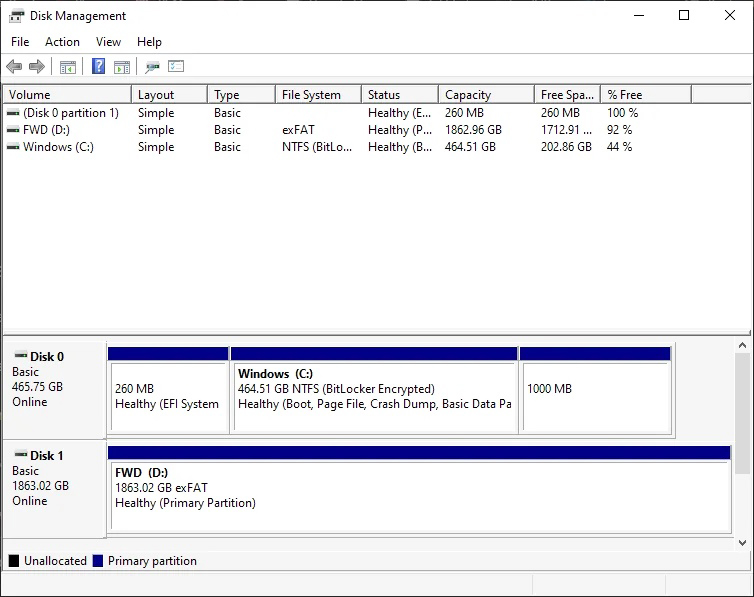The image size is (754, 597).
Task: Click Show/Hide Action Pane toolbar icon
Action: [x=122, y=67]
